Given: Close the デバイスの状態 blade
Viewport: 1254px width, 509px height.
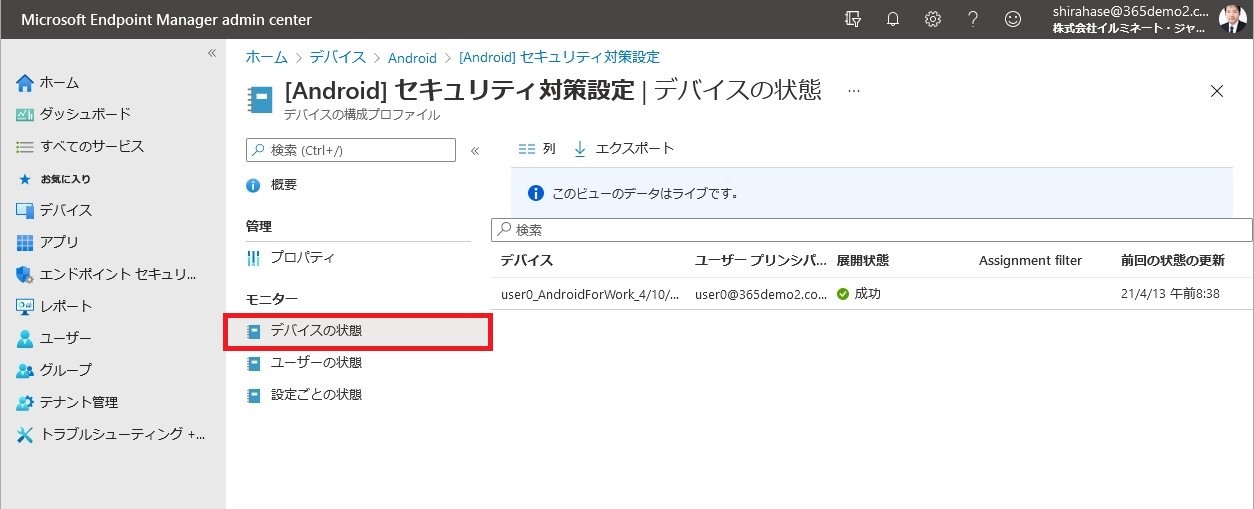Looking at the screenshot, I should tap(1217, 91).
